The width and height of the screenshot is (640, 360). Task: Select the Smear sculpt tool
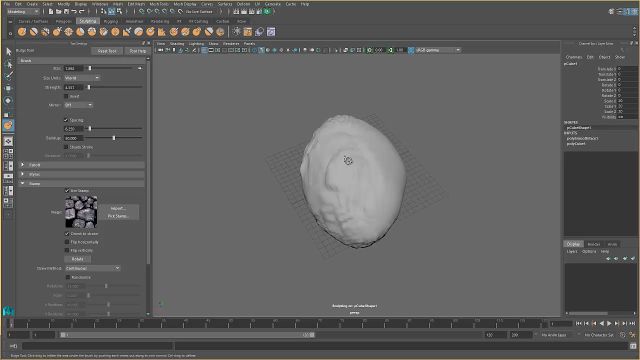185,32
